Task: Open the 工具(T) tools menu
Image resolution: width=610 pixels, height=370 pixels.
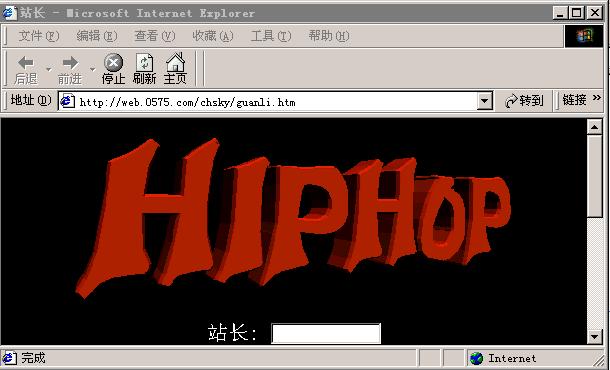Action: click(x=271, y=36)
